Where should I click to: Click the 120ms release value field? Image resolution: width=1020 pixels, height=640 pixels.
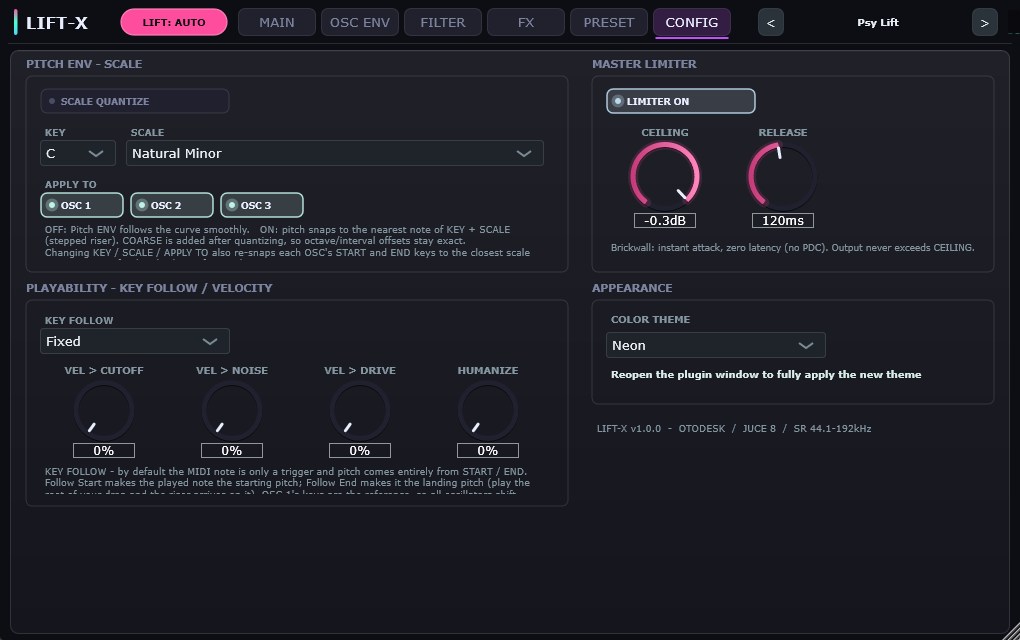[x=783, y=220]
